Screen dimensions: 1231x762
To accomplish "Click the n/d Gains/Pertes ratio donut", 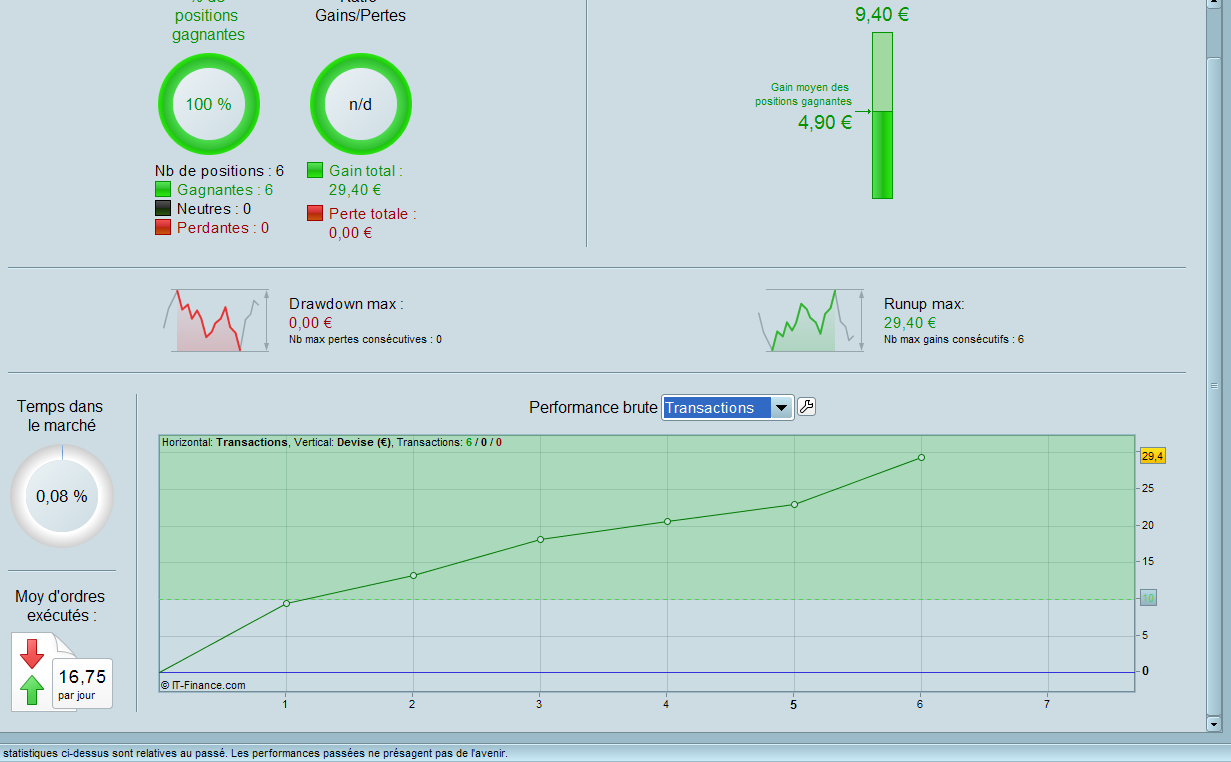I will (x=360, y=104).
